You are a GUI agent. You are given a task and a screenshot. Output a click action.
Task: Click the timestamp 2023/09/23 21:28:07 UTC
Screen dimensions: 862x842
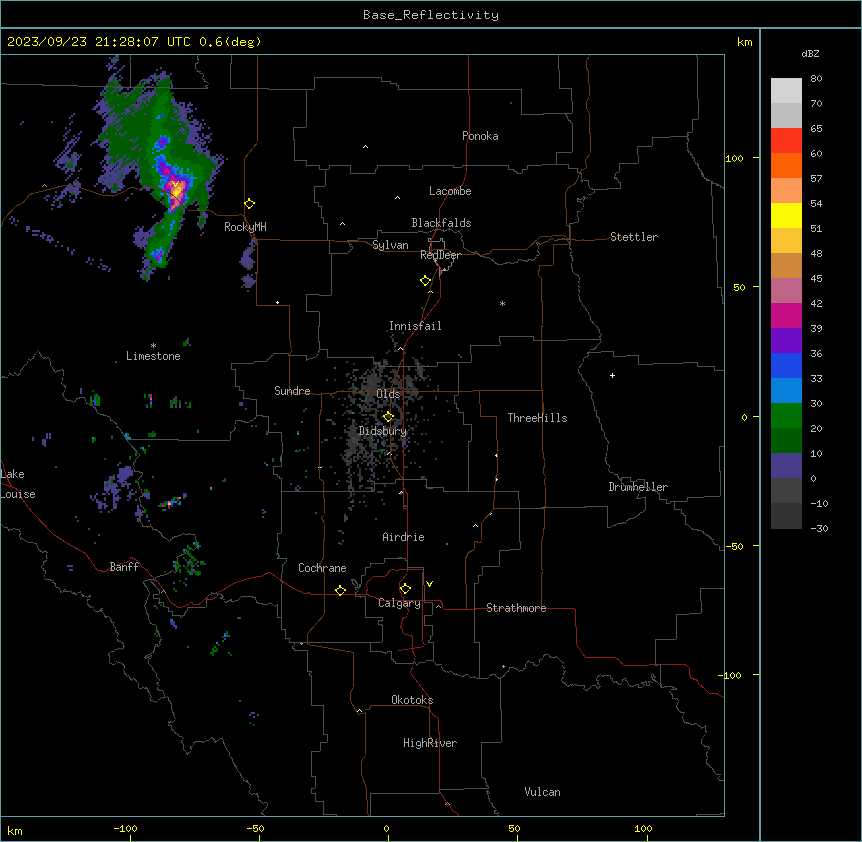tap(98, 42)
